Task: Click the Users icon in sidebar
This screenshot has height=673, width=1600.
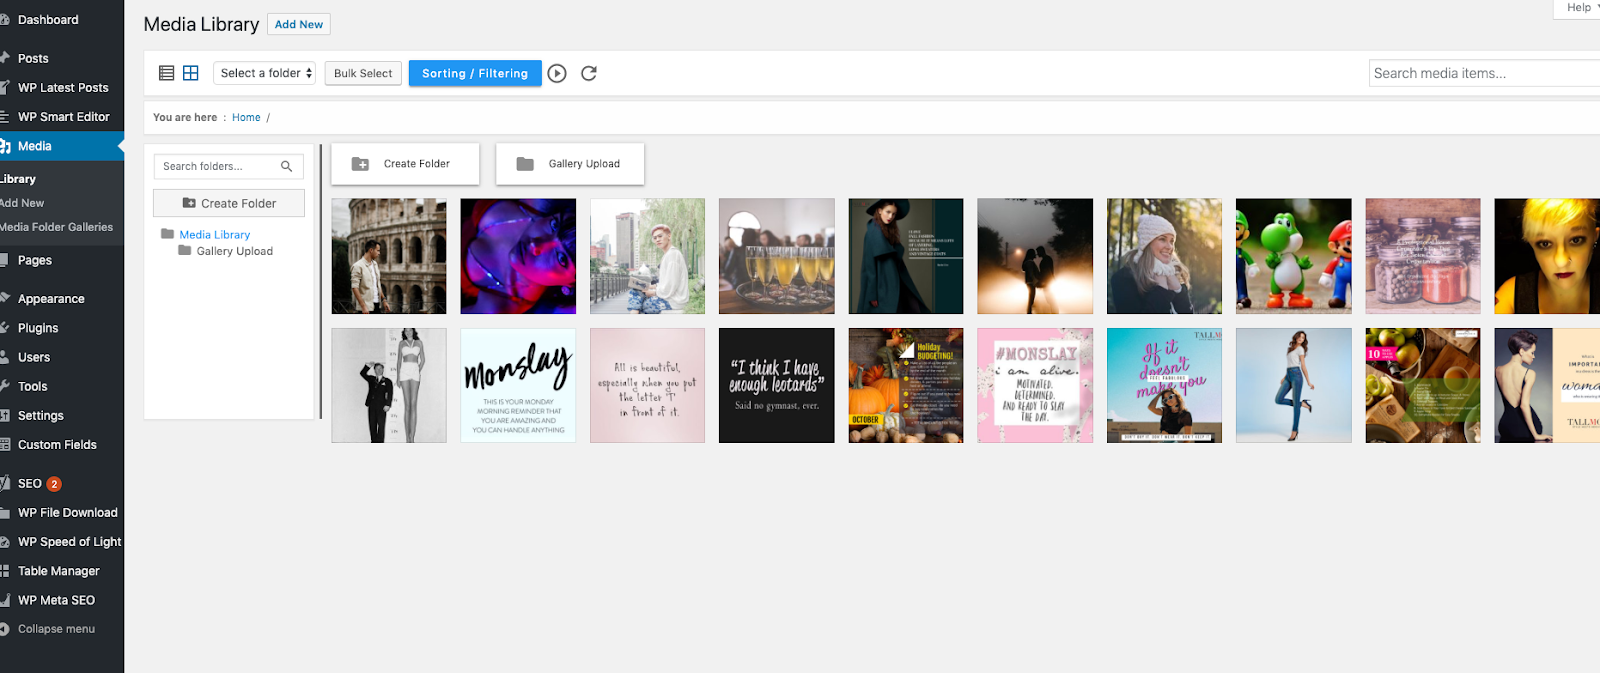Action: 4,357
